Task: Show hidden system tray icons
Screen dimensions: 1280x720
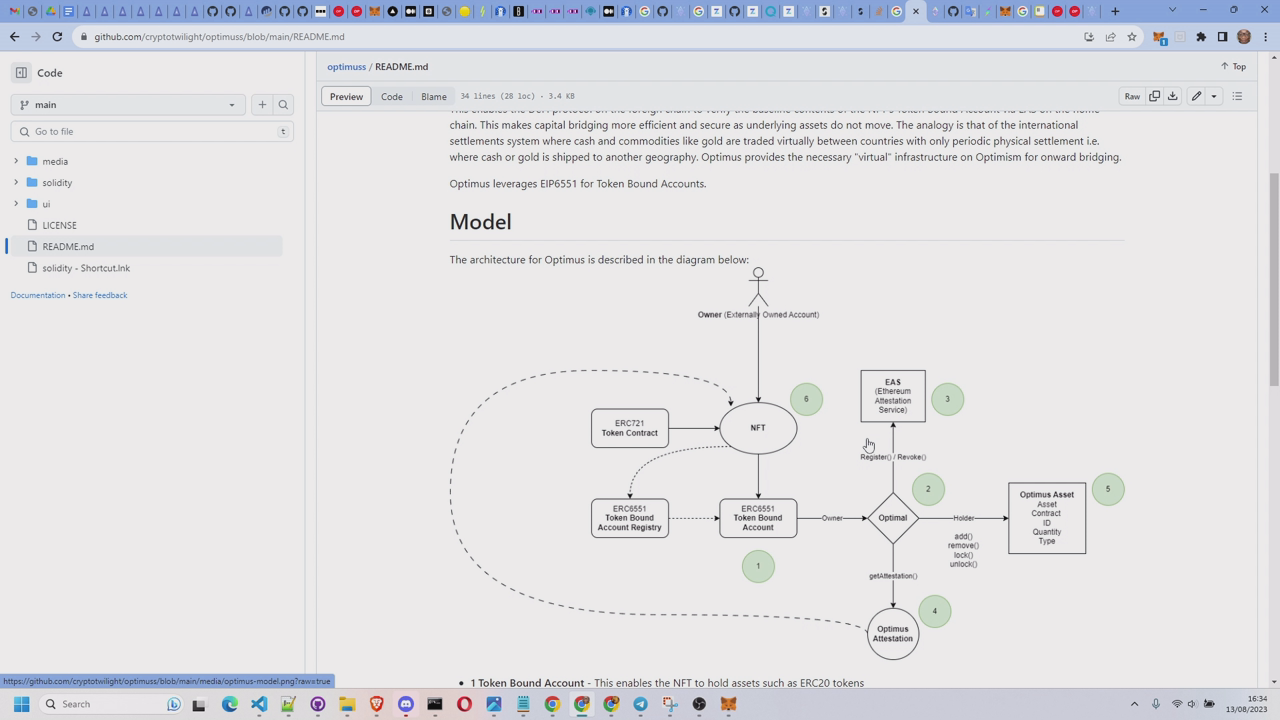Action: click(x=1134, y=704)
